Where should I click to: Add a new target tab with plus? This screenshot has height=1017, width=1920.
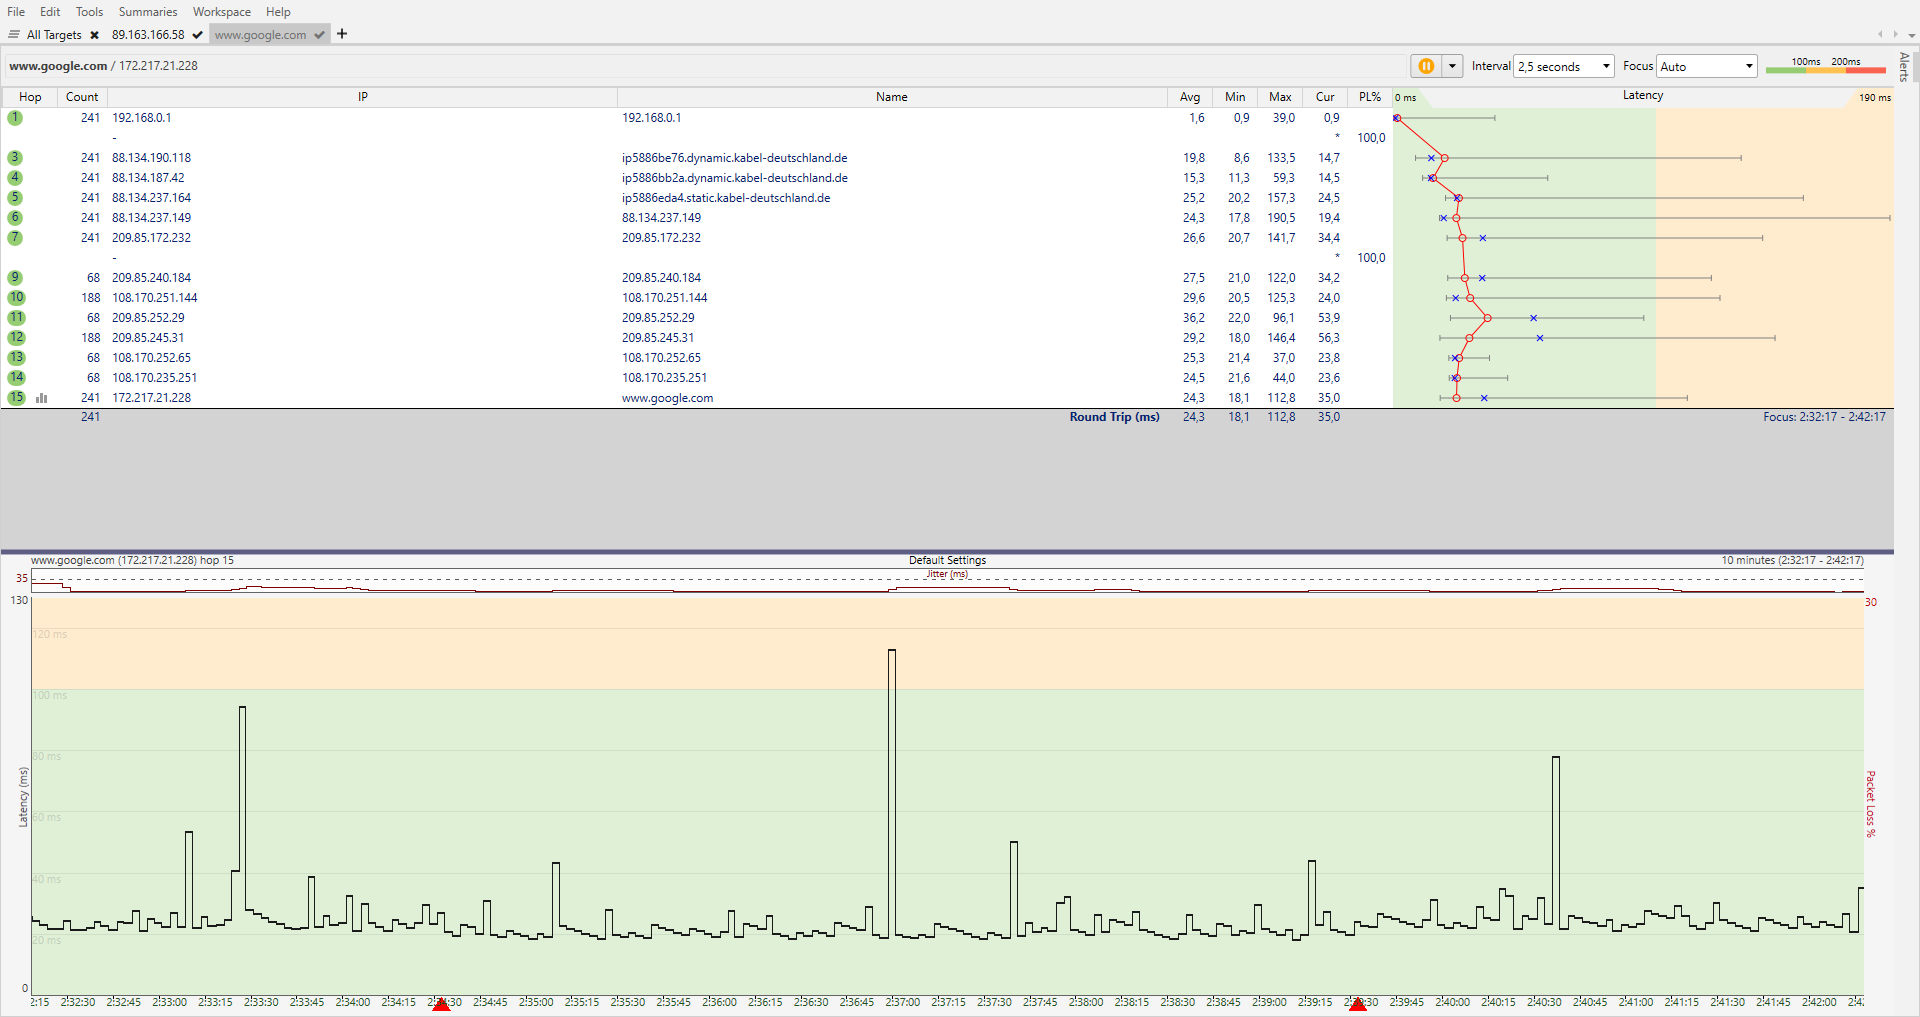pos(342,33)
